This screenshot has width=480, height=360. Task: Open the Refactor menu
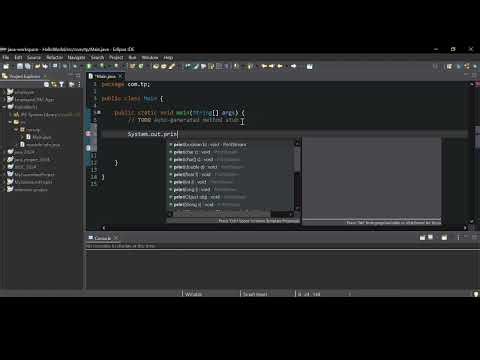coord(54,57)
